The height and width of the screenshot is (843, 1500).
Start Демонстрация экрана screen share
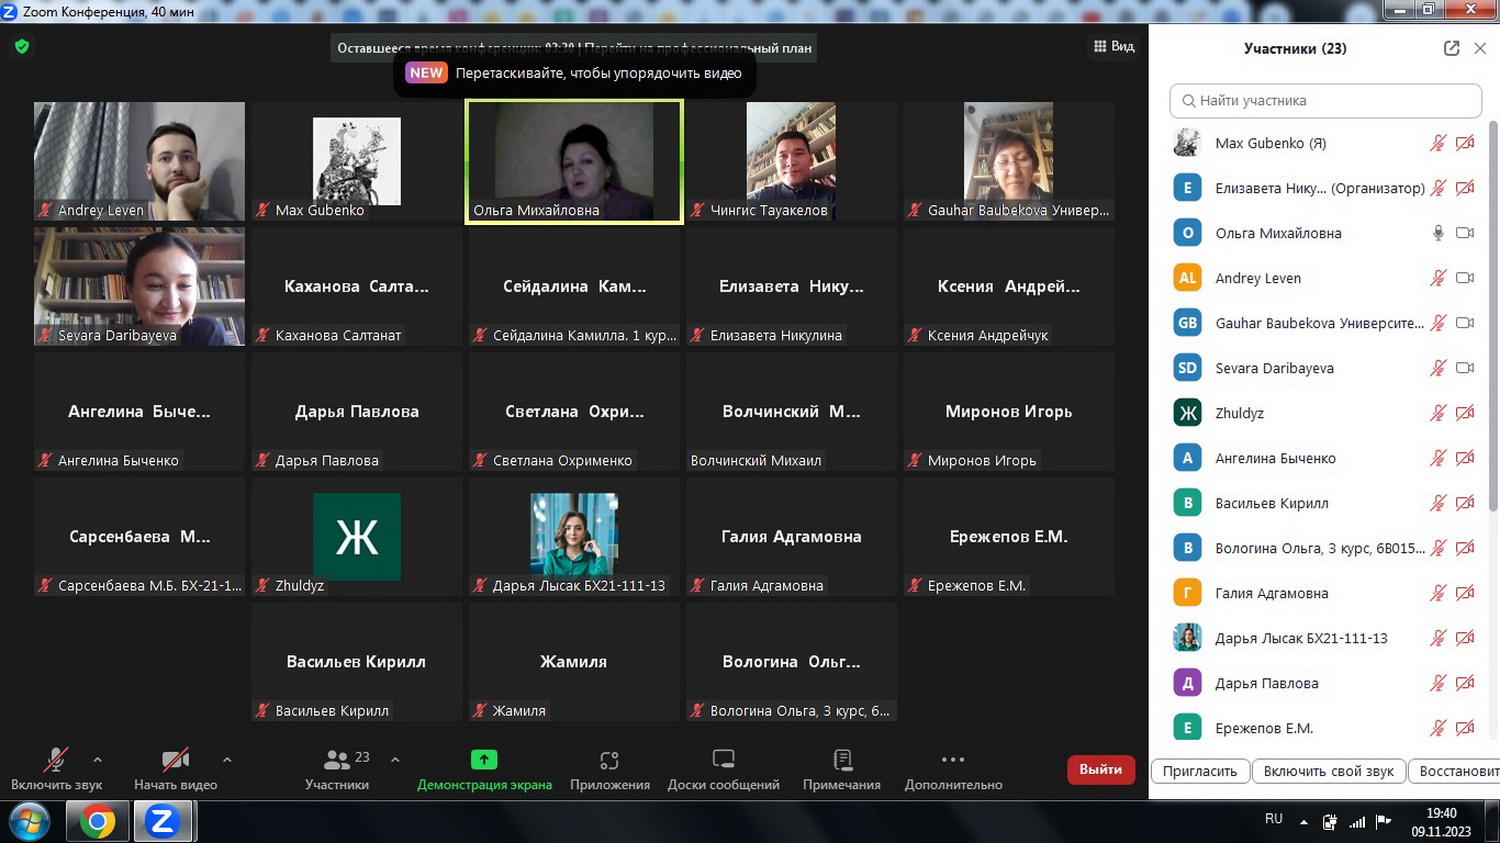(484, 768)
